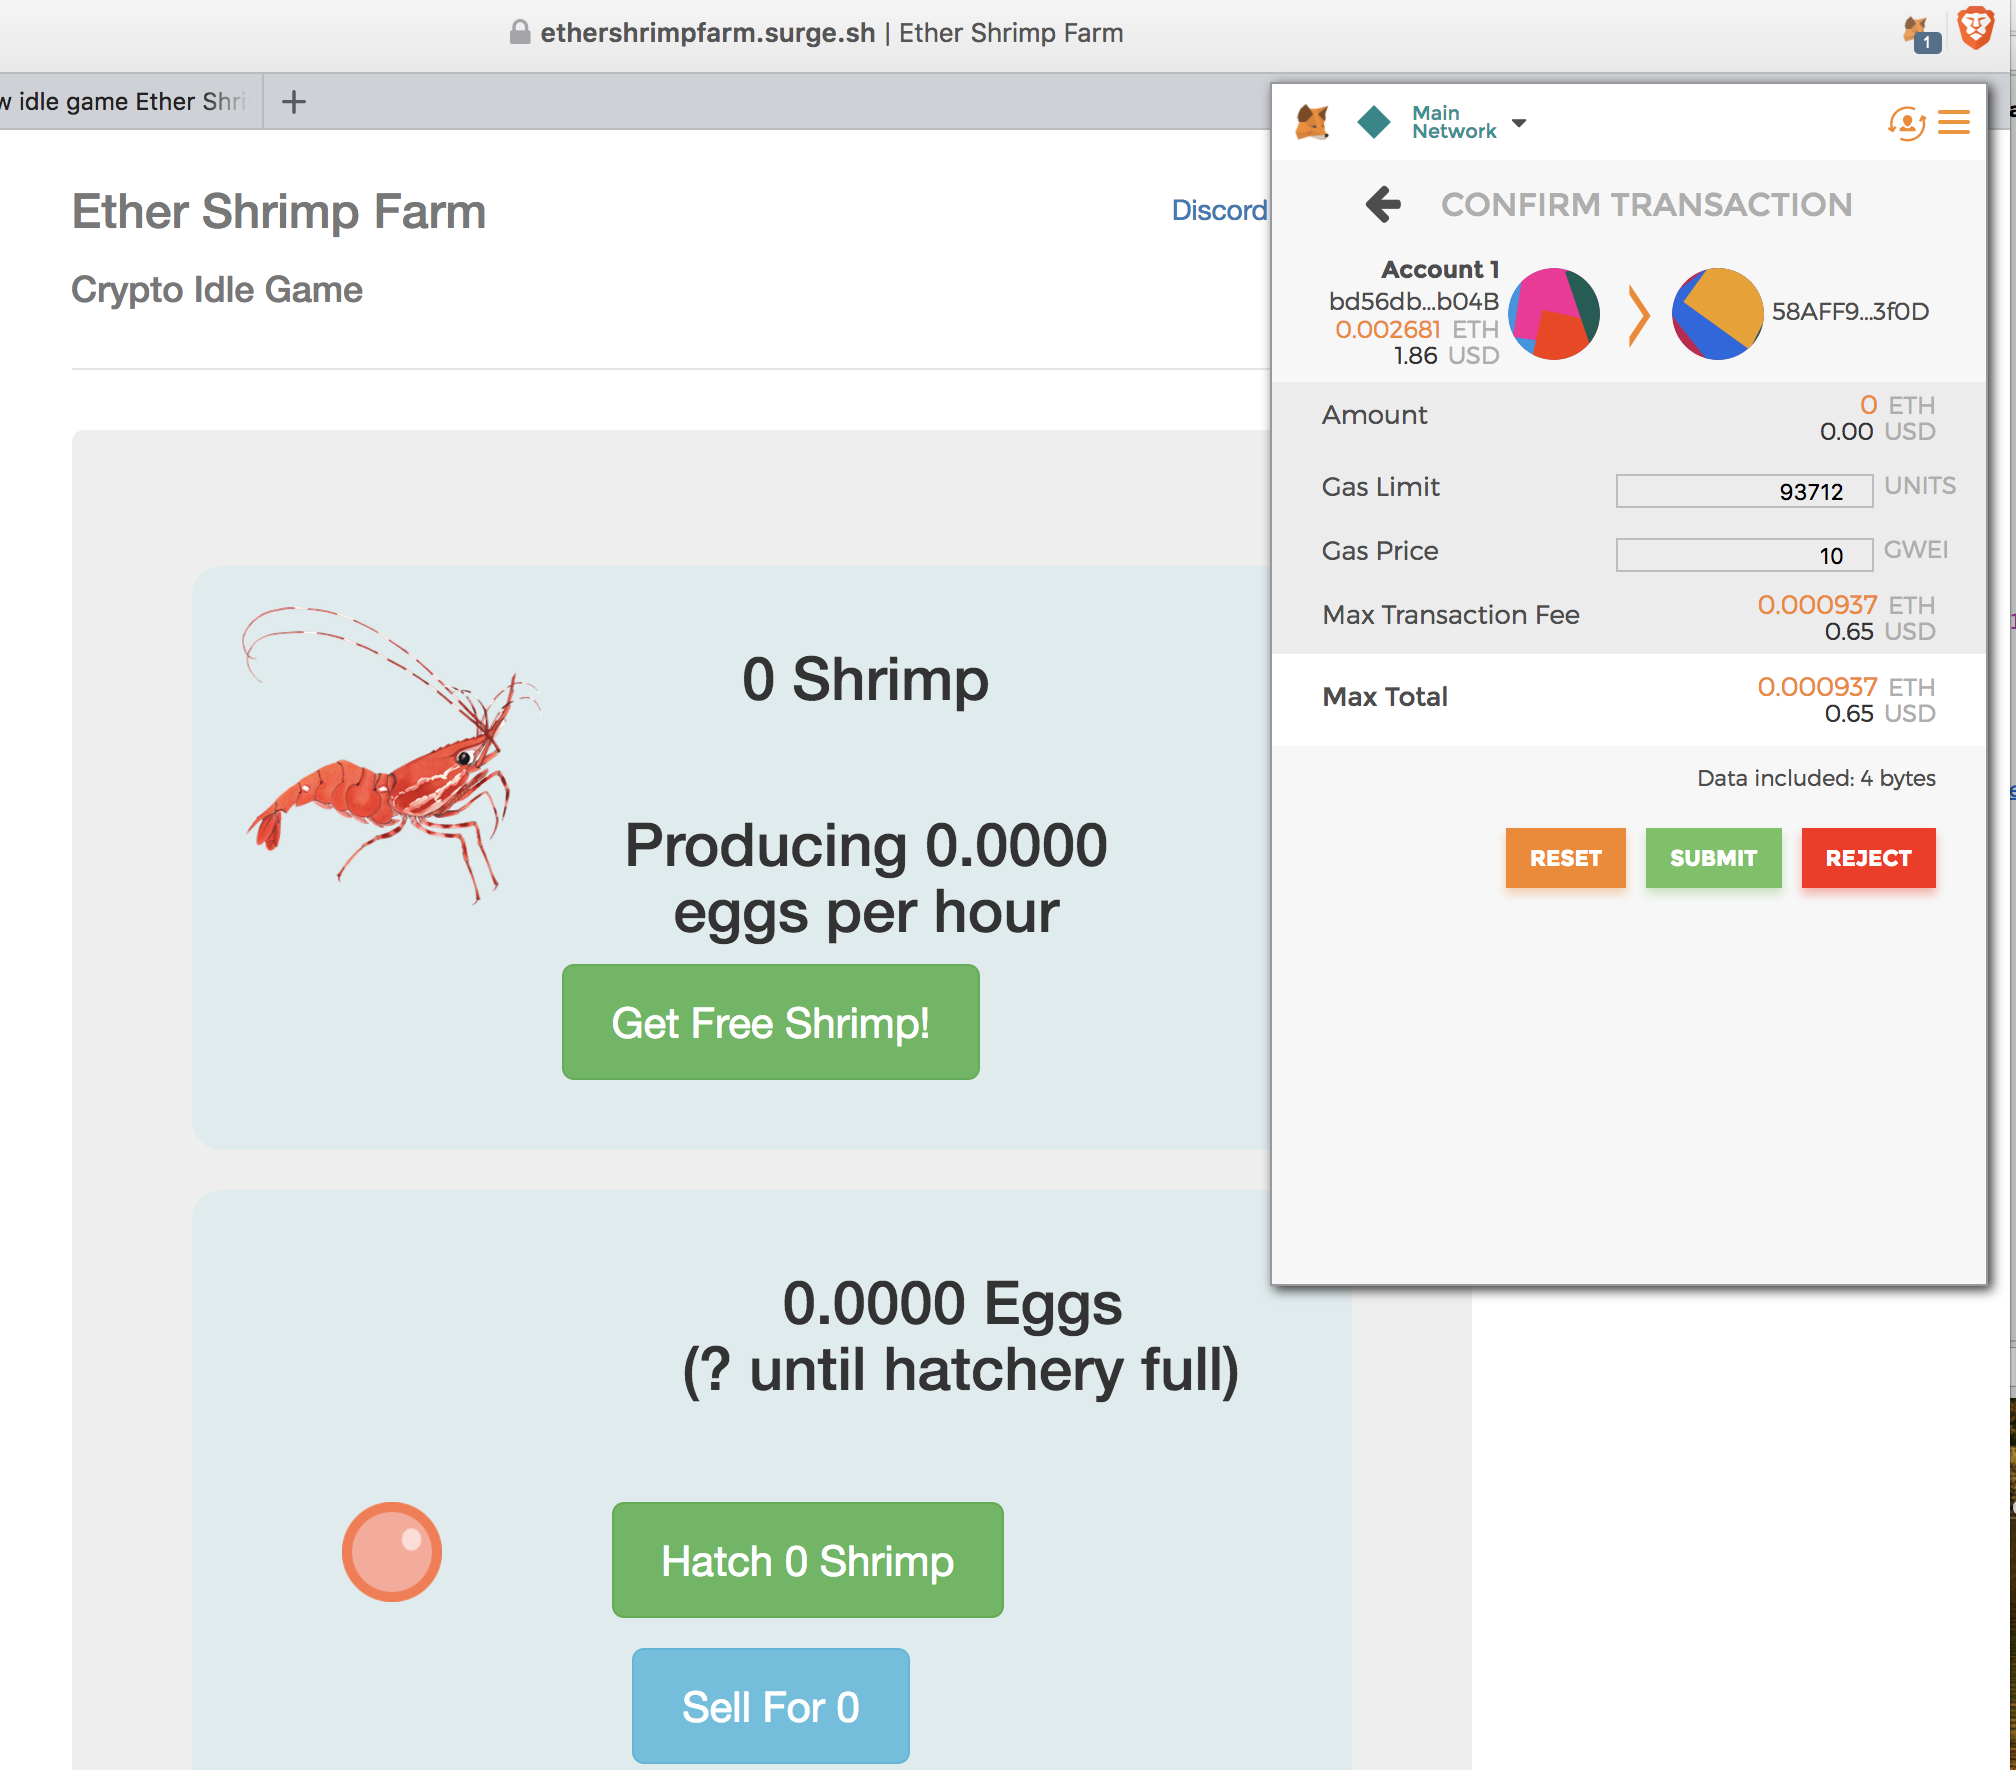This screenshot has width=2016, height=1770.
Task: Click the red shrimp image
Action: 391,755
